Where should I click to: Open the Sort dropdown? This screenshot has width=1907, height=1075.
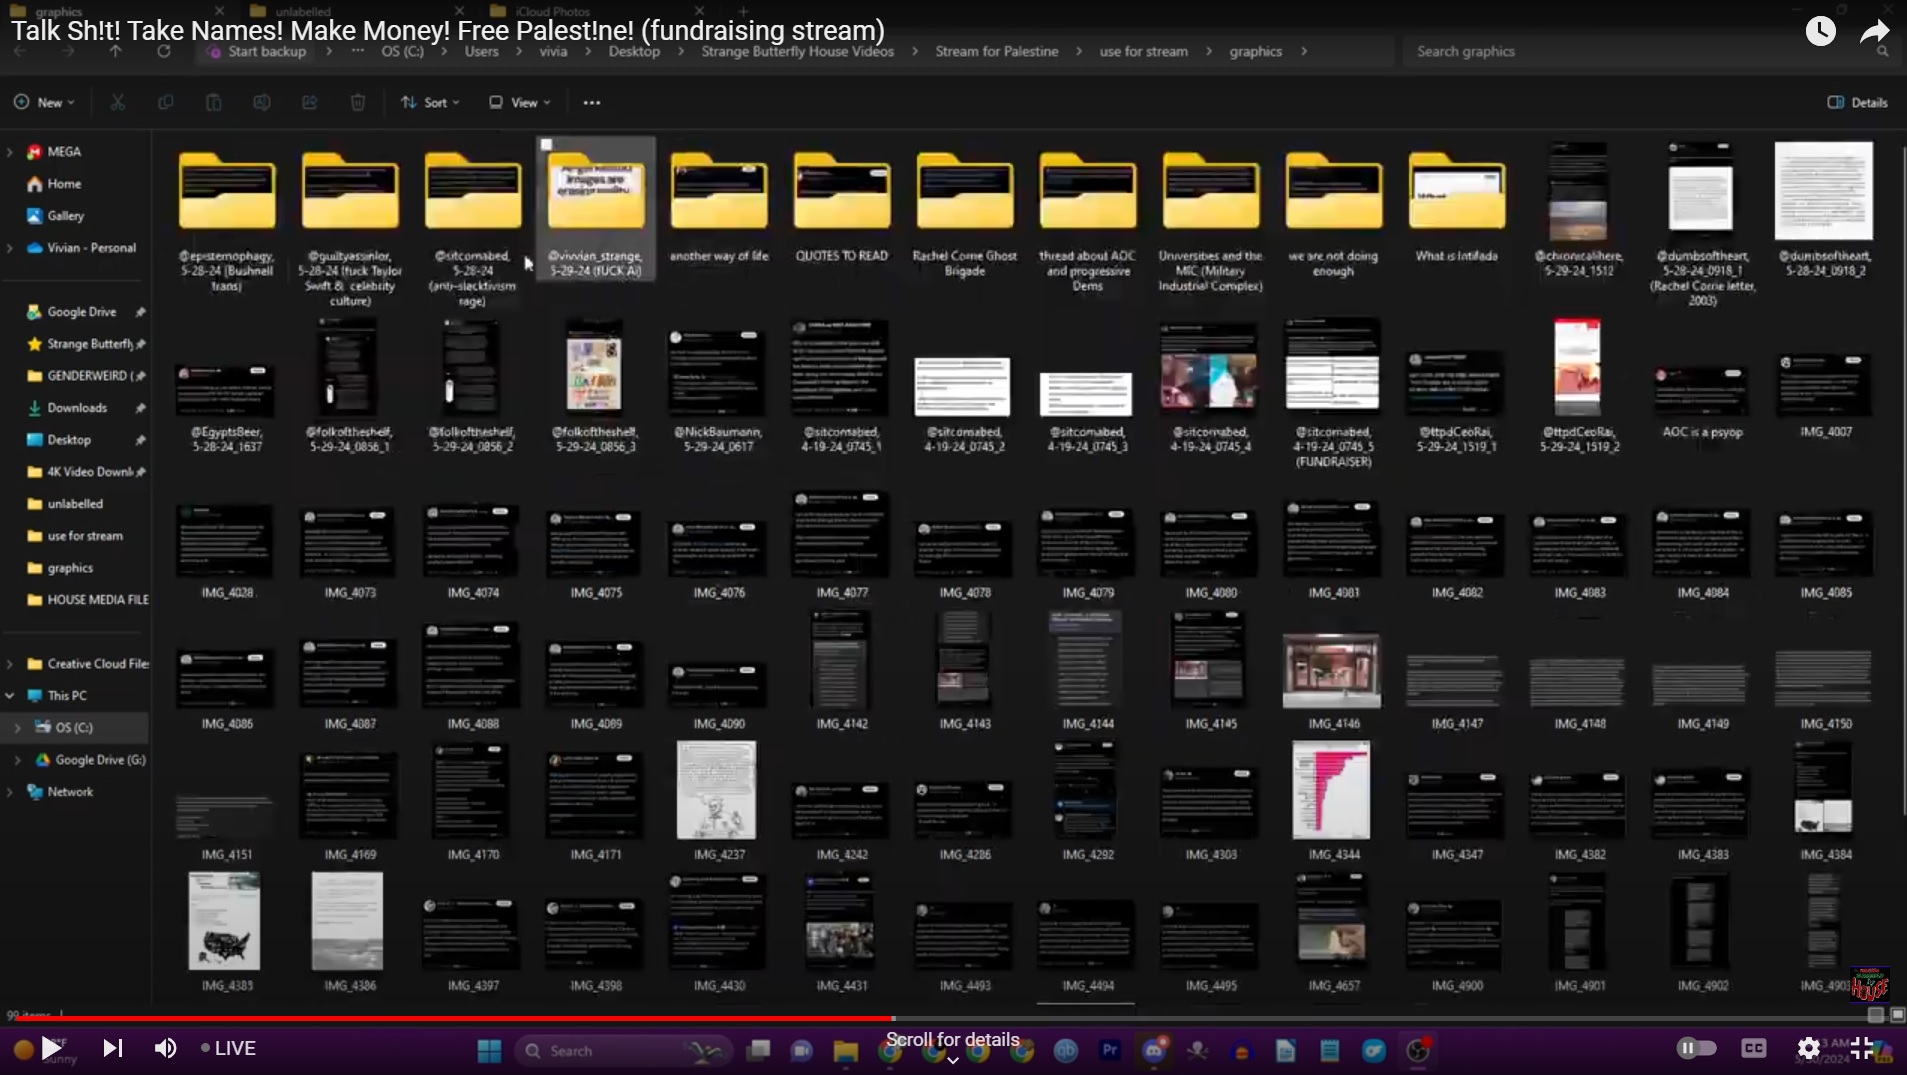(430, 102)
